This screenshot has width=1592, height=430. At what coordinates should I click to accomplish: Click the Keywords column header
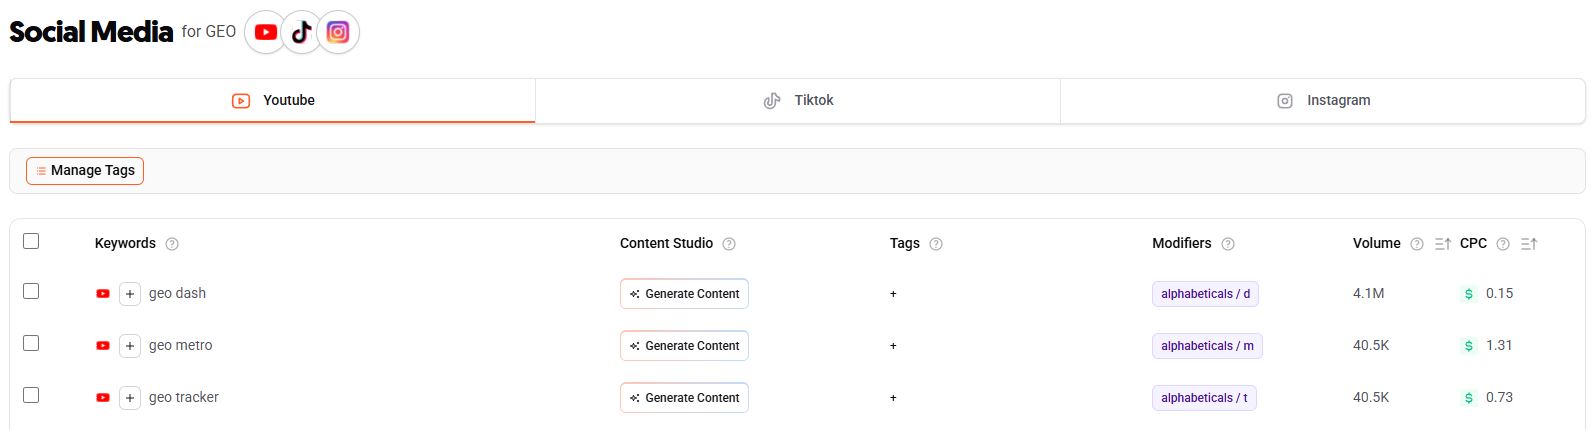[x=125, y=244]
